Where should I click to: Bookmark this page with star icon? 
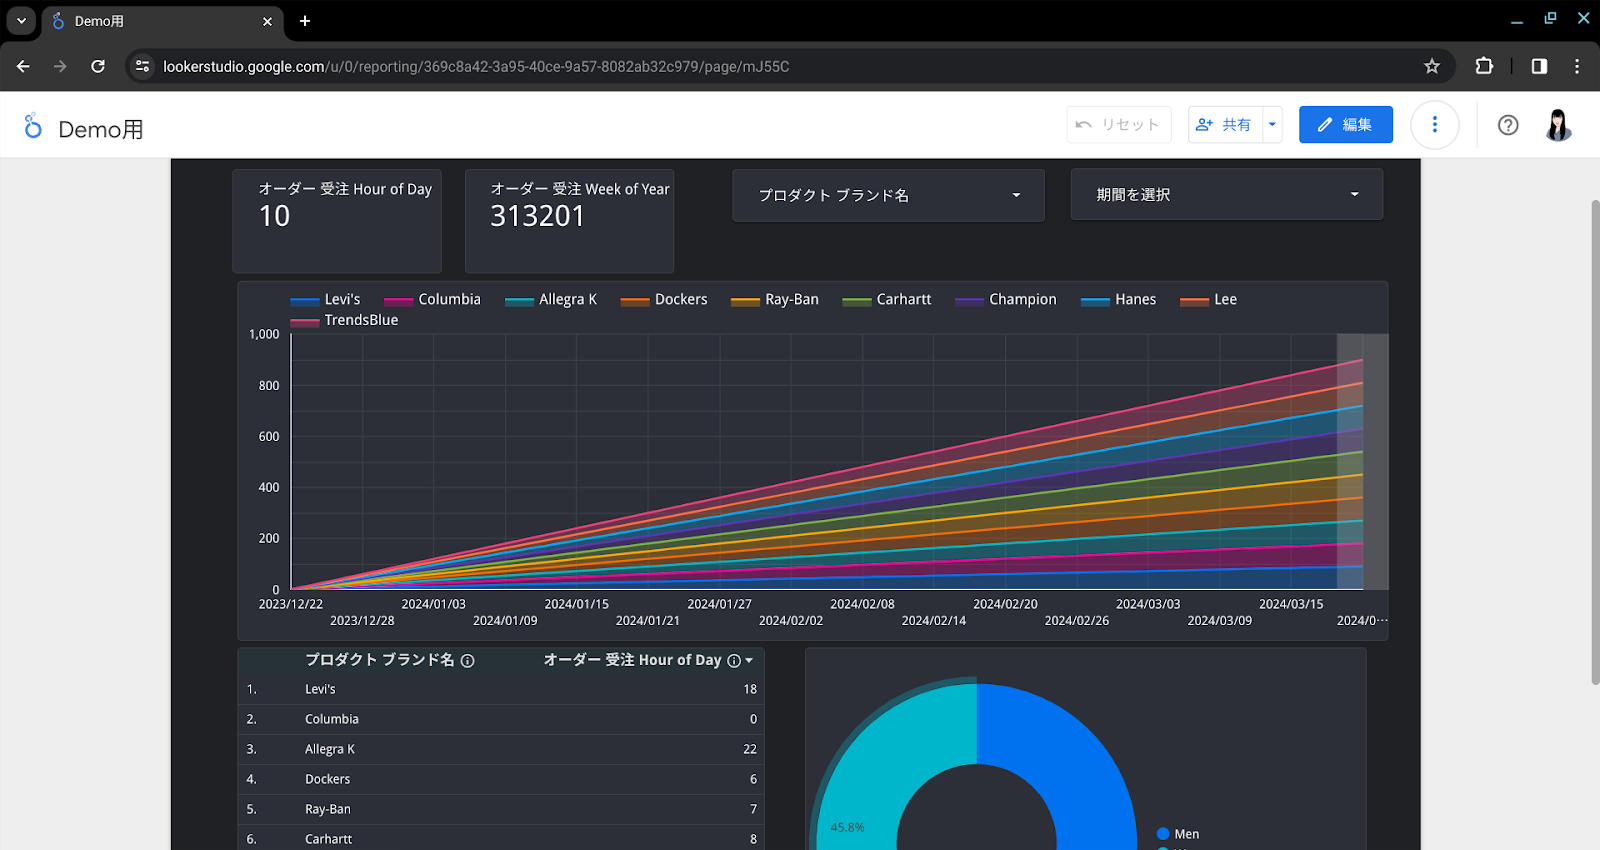(1432, 66)
